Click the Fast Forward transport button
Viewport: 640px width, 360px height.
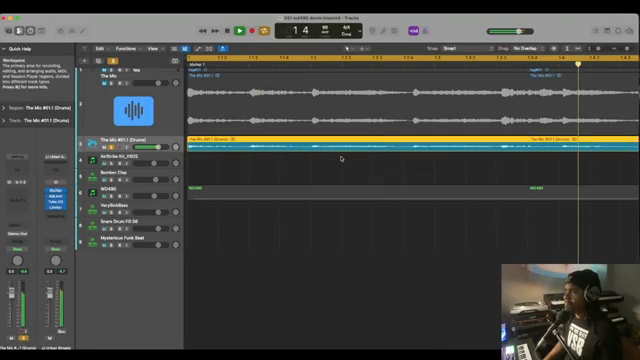(215, 31)
